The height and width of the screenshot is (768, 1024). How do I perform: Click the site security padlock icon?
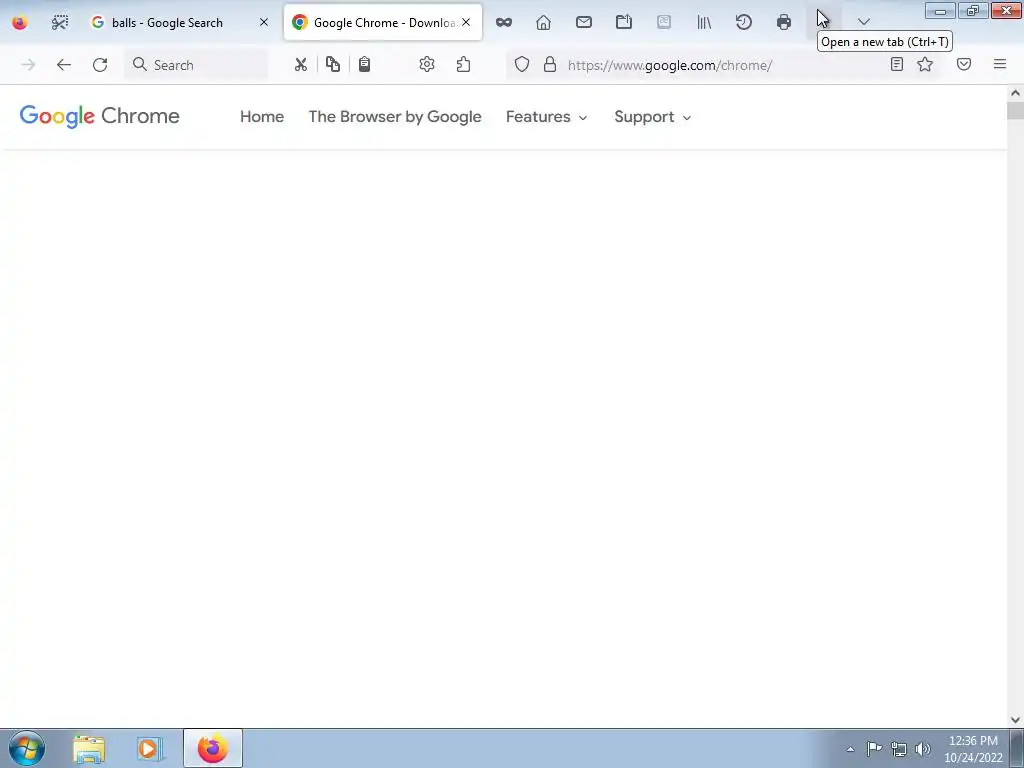click(550, 65)
